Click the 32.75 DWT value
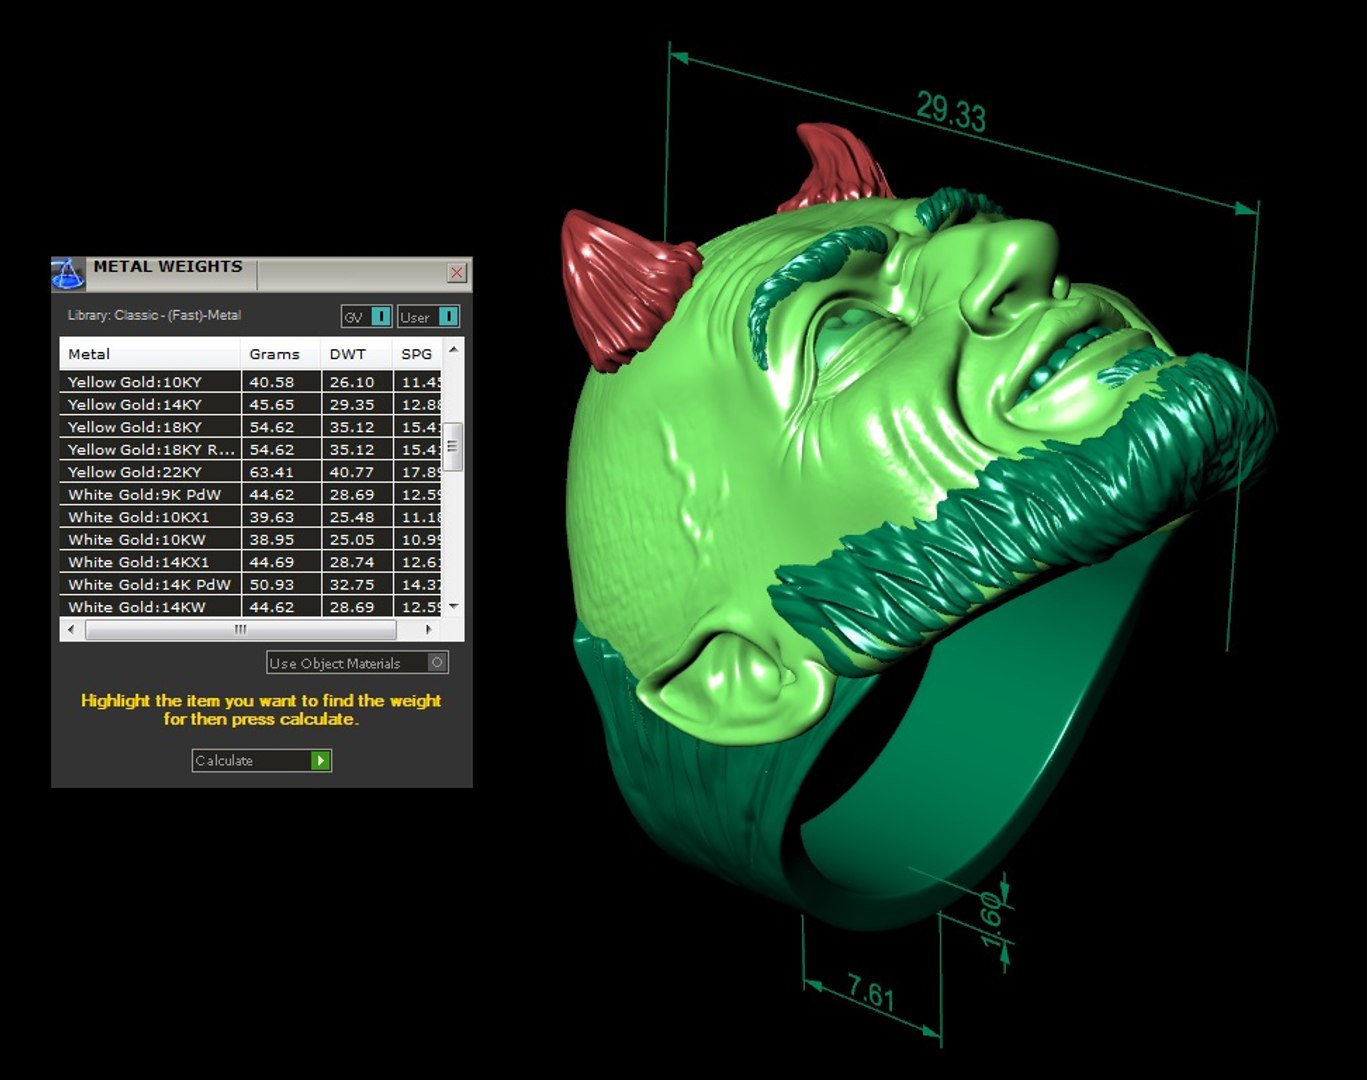Screen dimensions: 1367x1080 coord(352,584)
